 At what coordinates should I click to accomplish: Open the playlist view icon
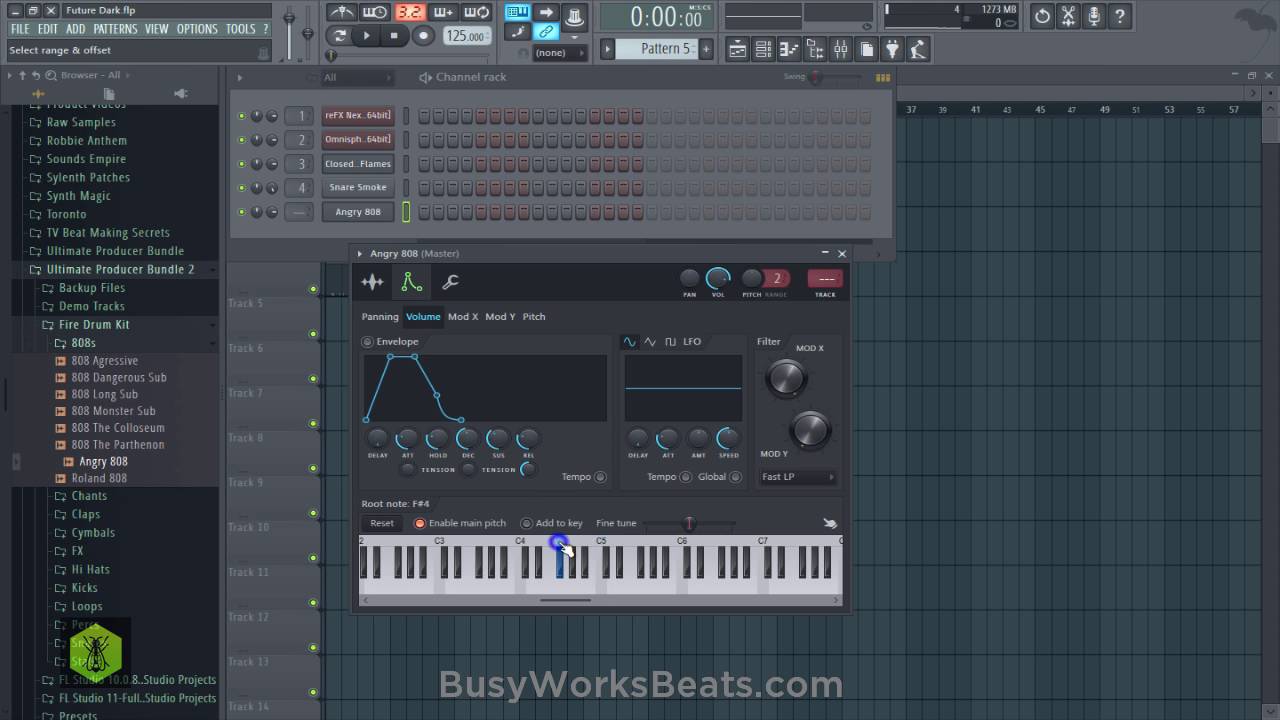click(737, 49)
